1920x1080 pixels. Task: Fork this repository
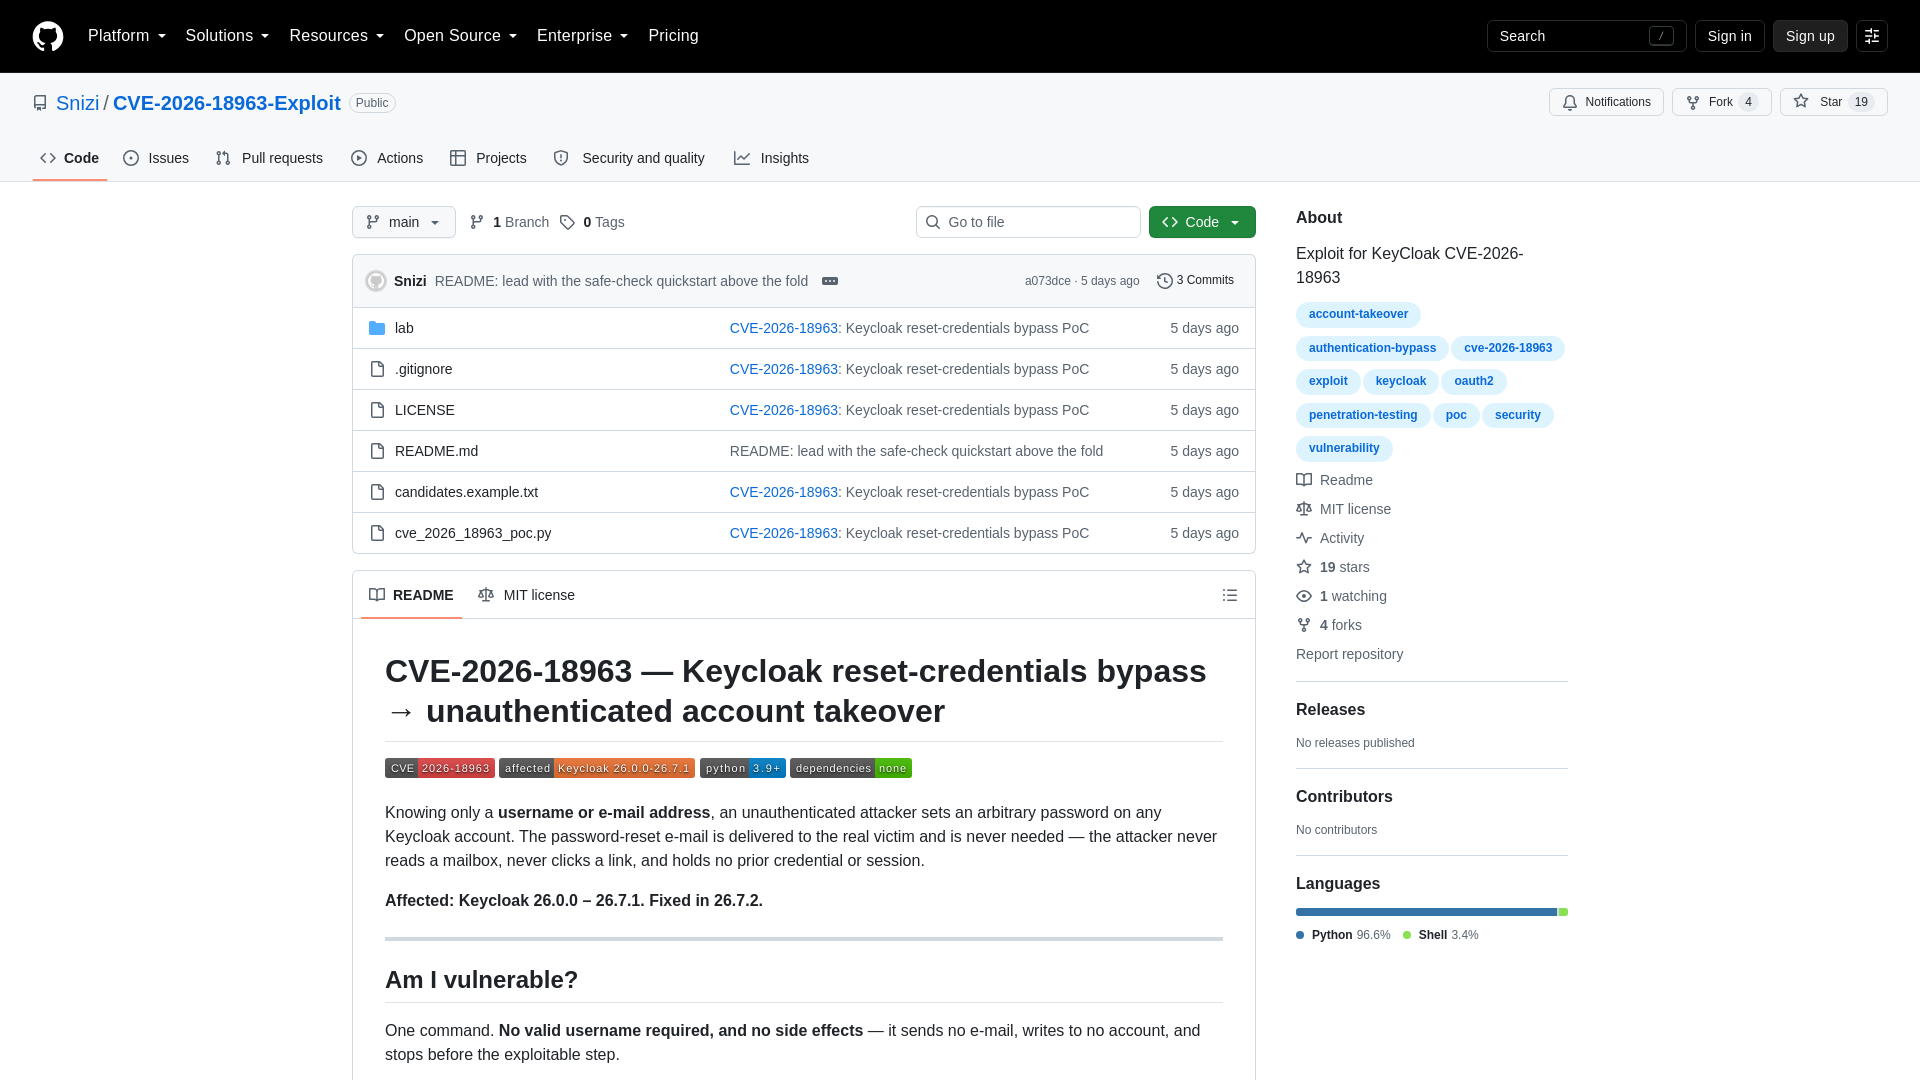1721,102
